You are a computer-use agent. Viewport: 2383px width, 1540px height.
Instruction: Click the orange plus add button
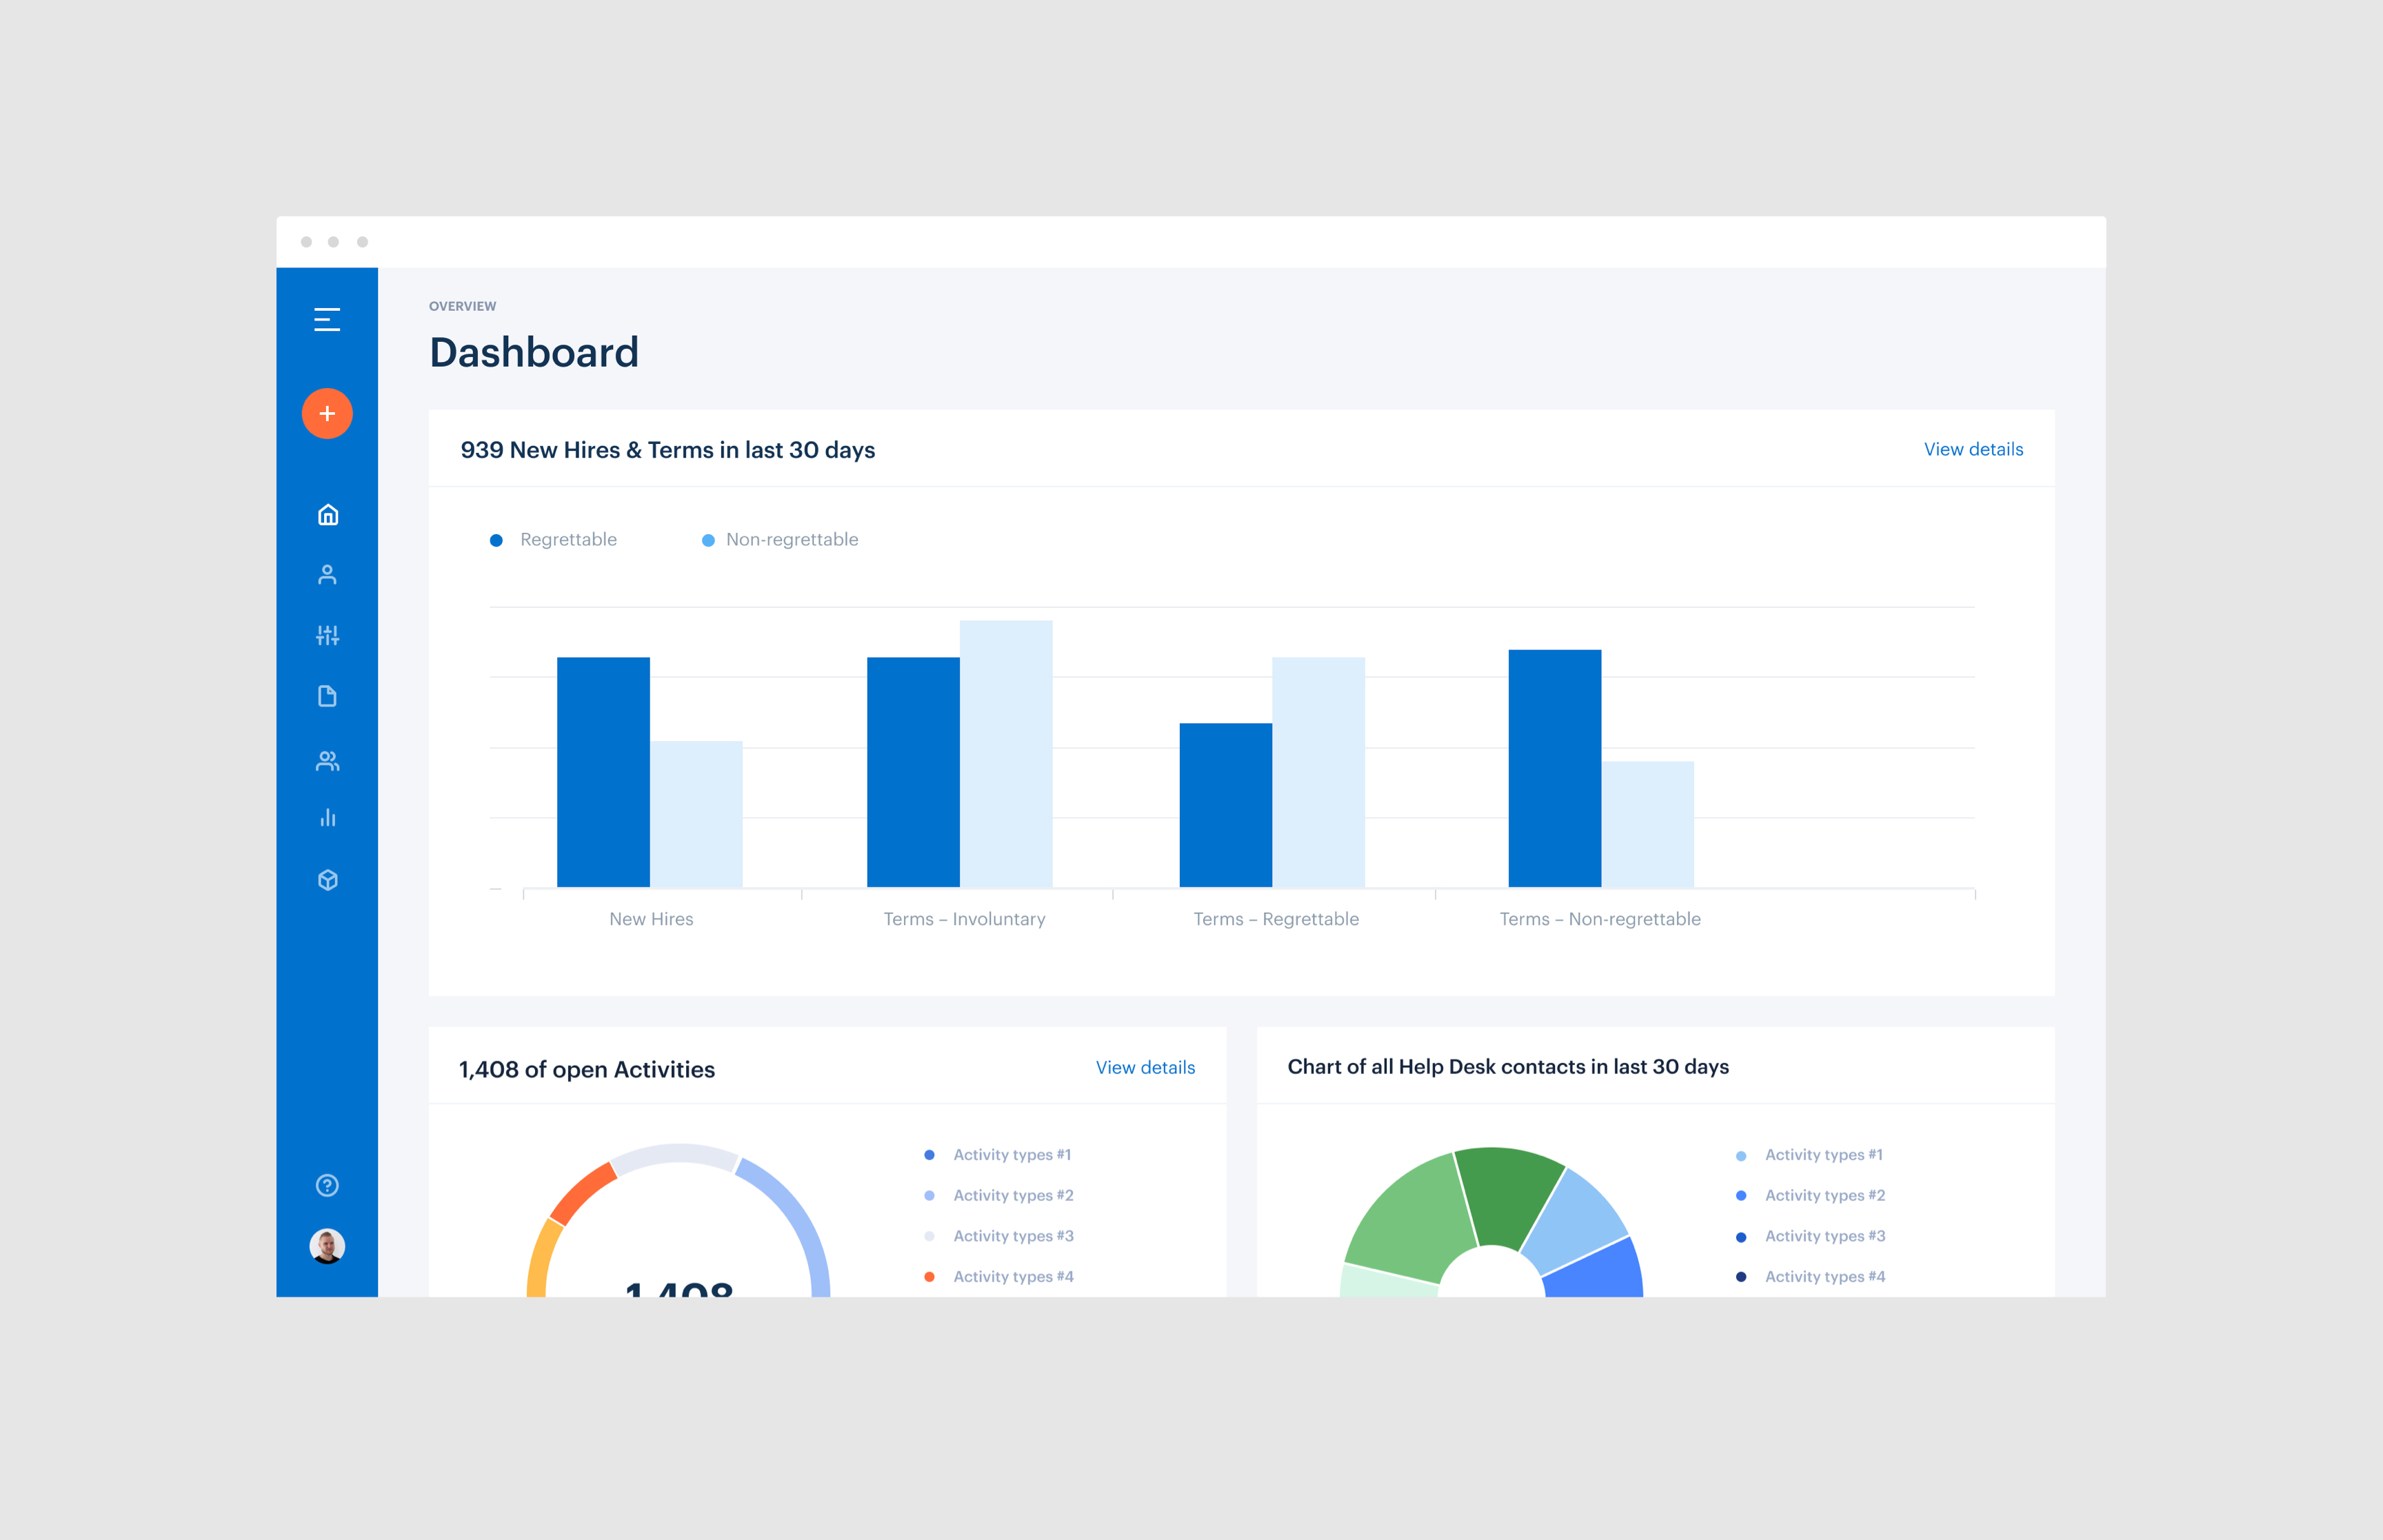pyautogui.click(x=327, y=413)
